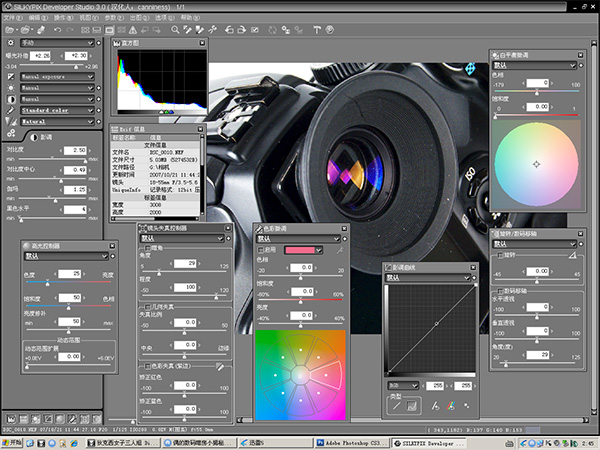Toggle the warning triangle highlight icon

pos(133,29)
